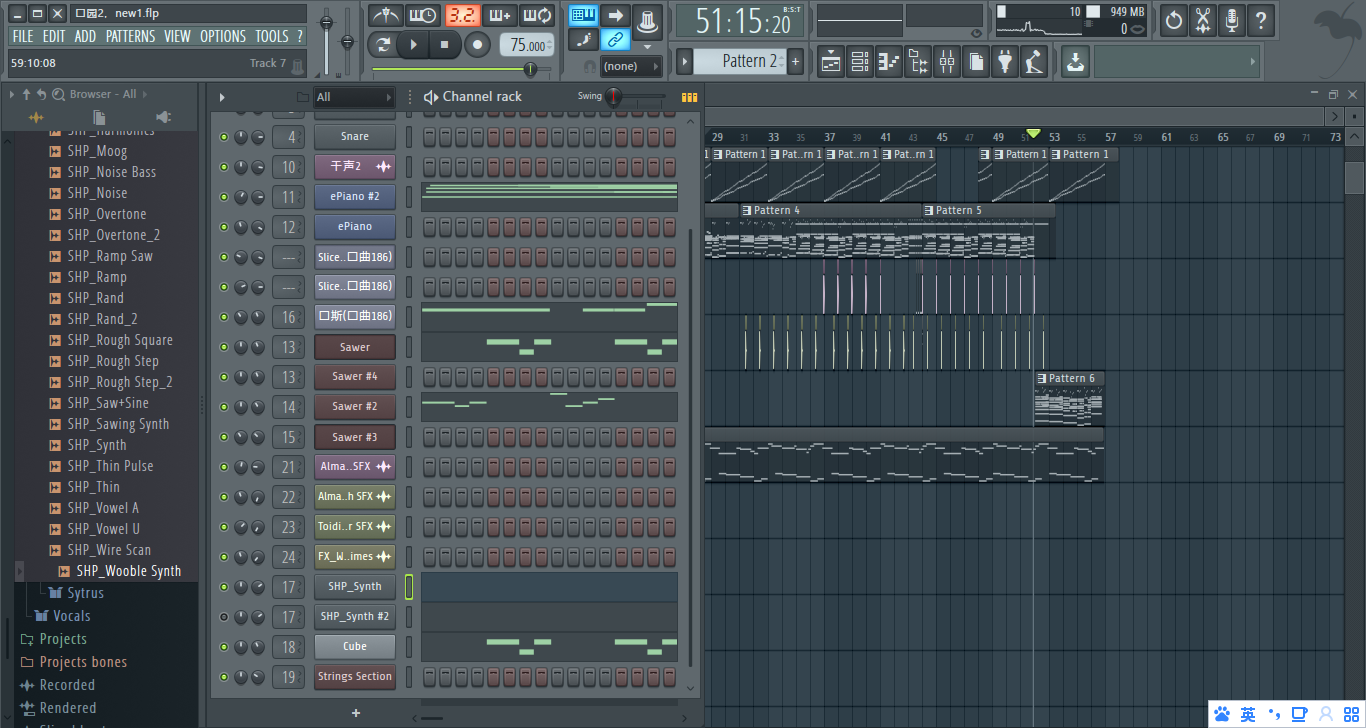This screenshot has height=728, width=1366.
Task: Add new pattern with plus button
Action: 796,61
